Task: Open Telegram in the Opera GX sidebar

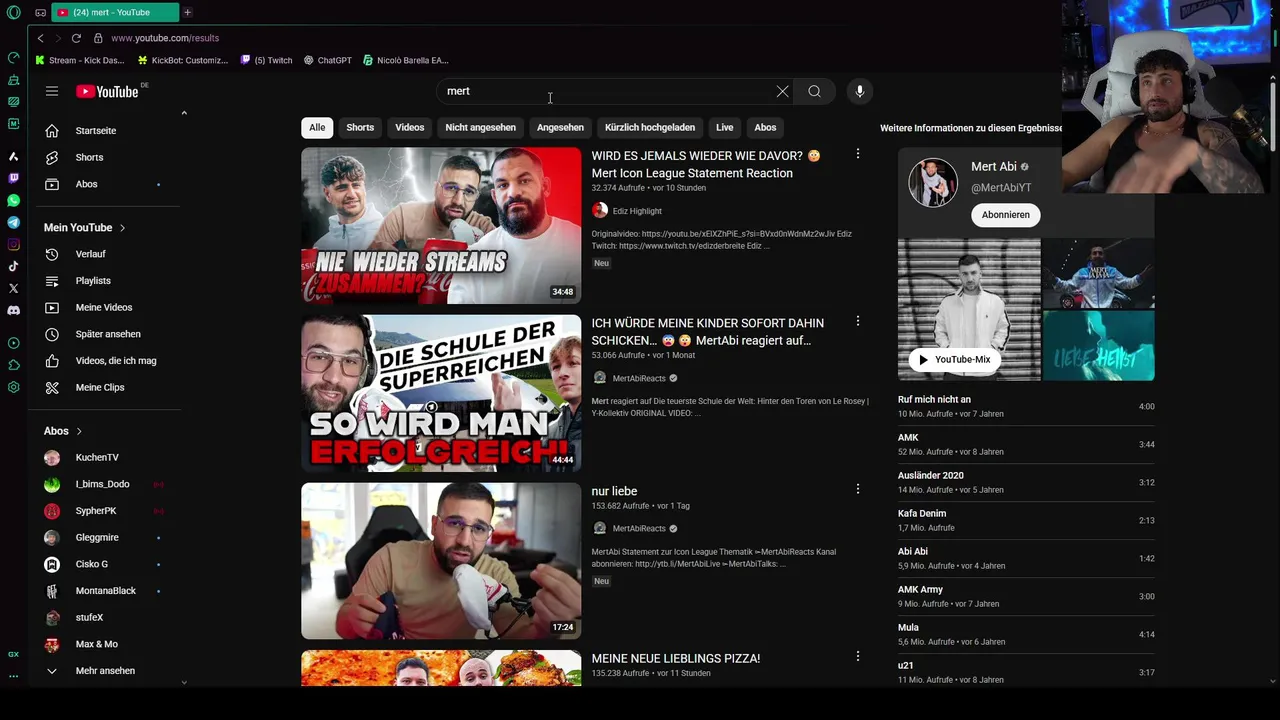Action: tap(13, 222)
